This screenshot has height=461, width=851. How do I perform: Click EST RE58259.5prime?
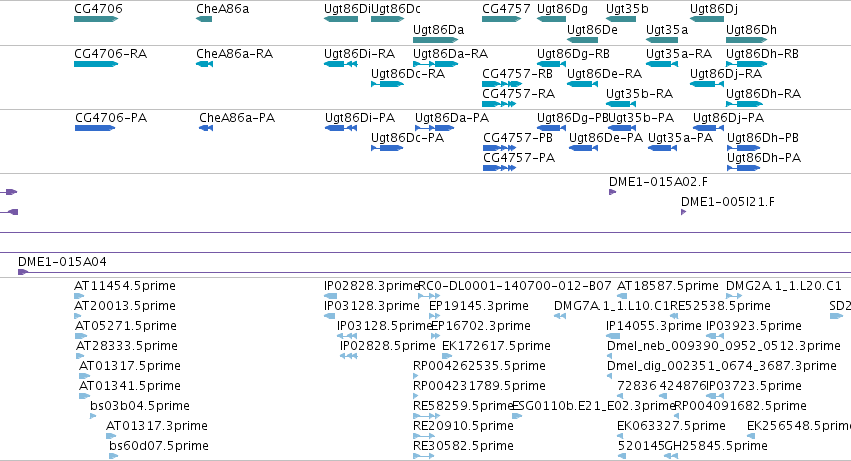pos(425,416)
